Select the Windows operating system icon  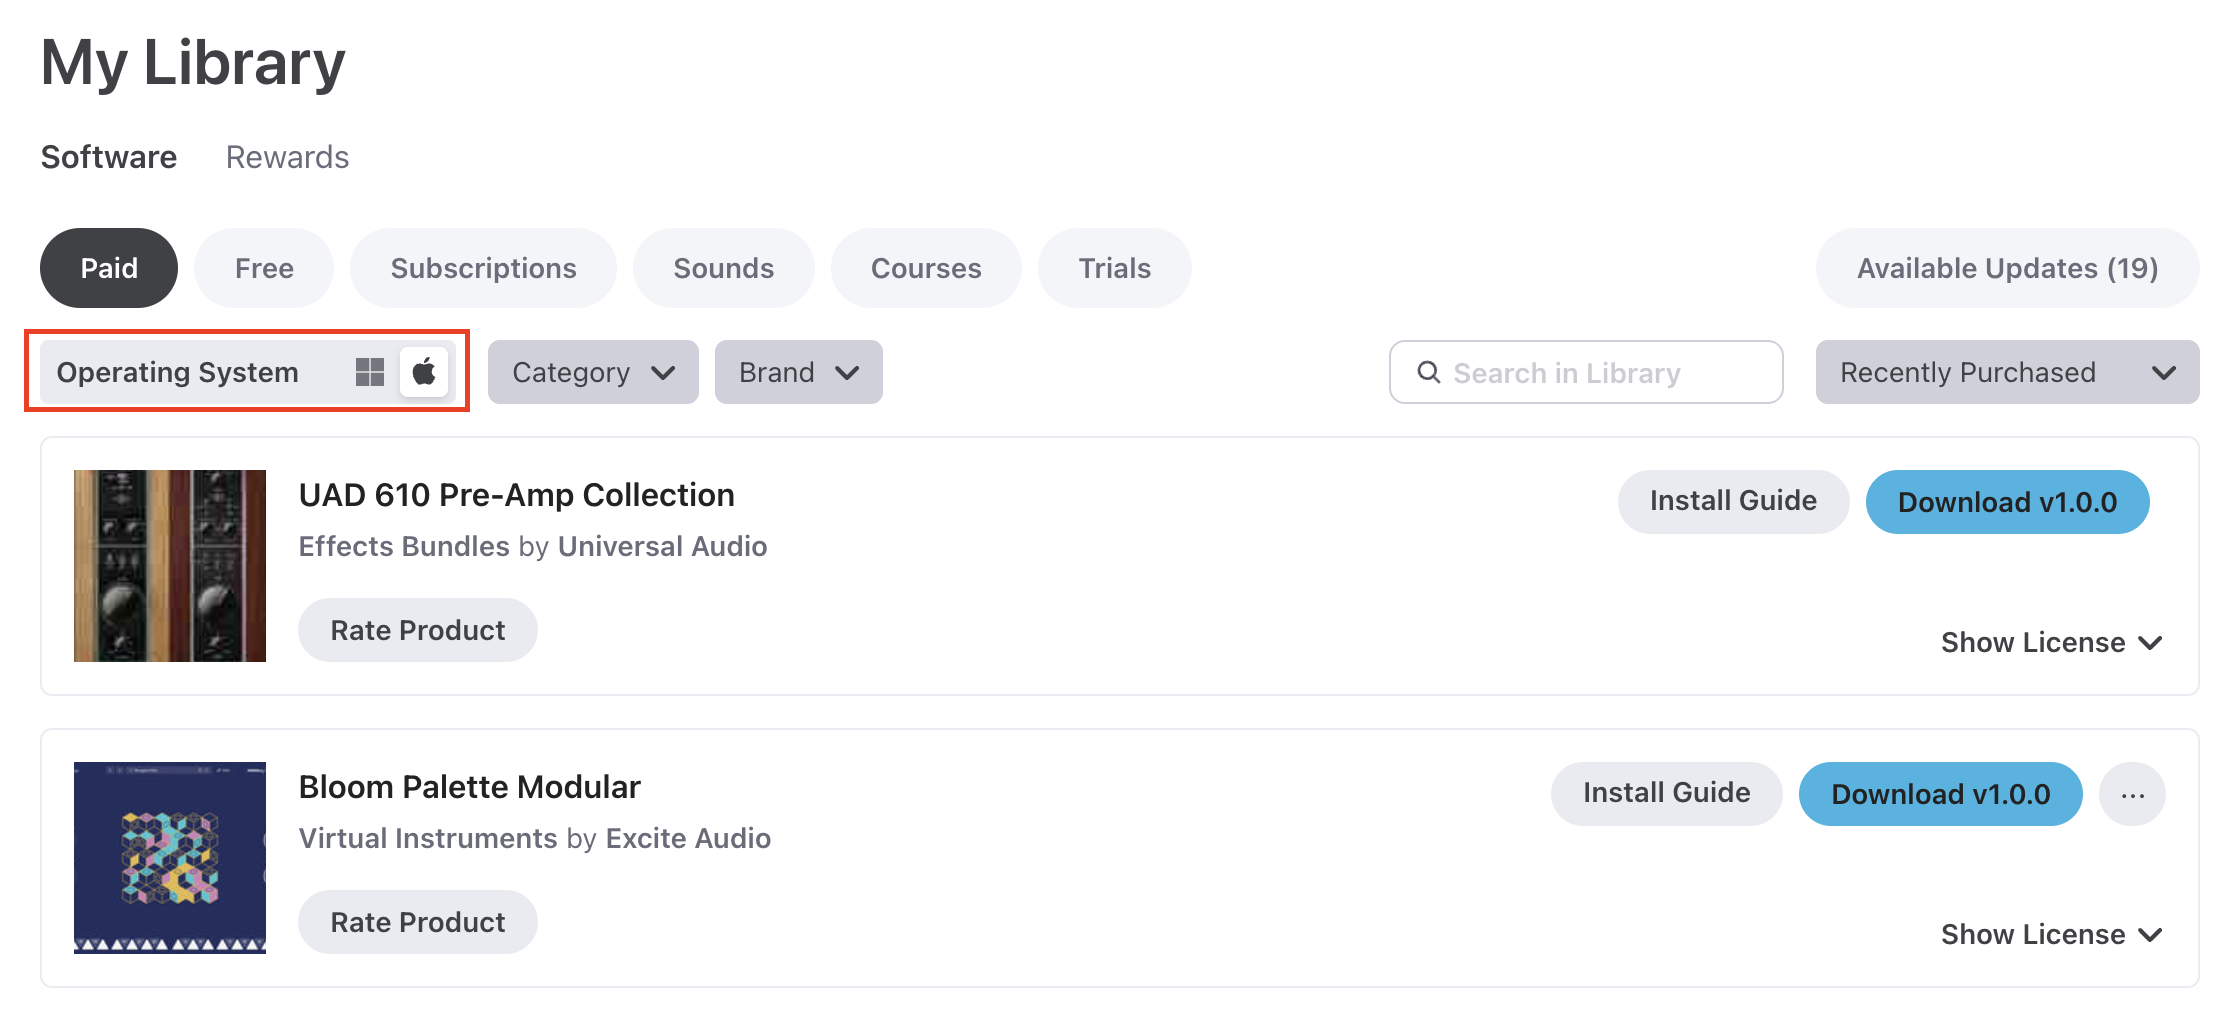point(370,372)
